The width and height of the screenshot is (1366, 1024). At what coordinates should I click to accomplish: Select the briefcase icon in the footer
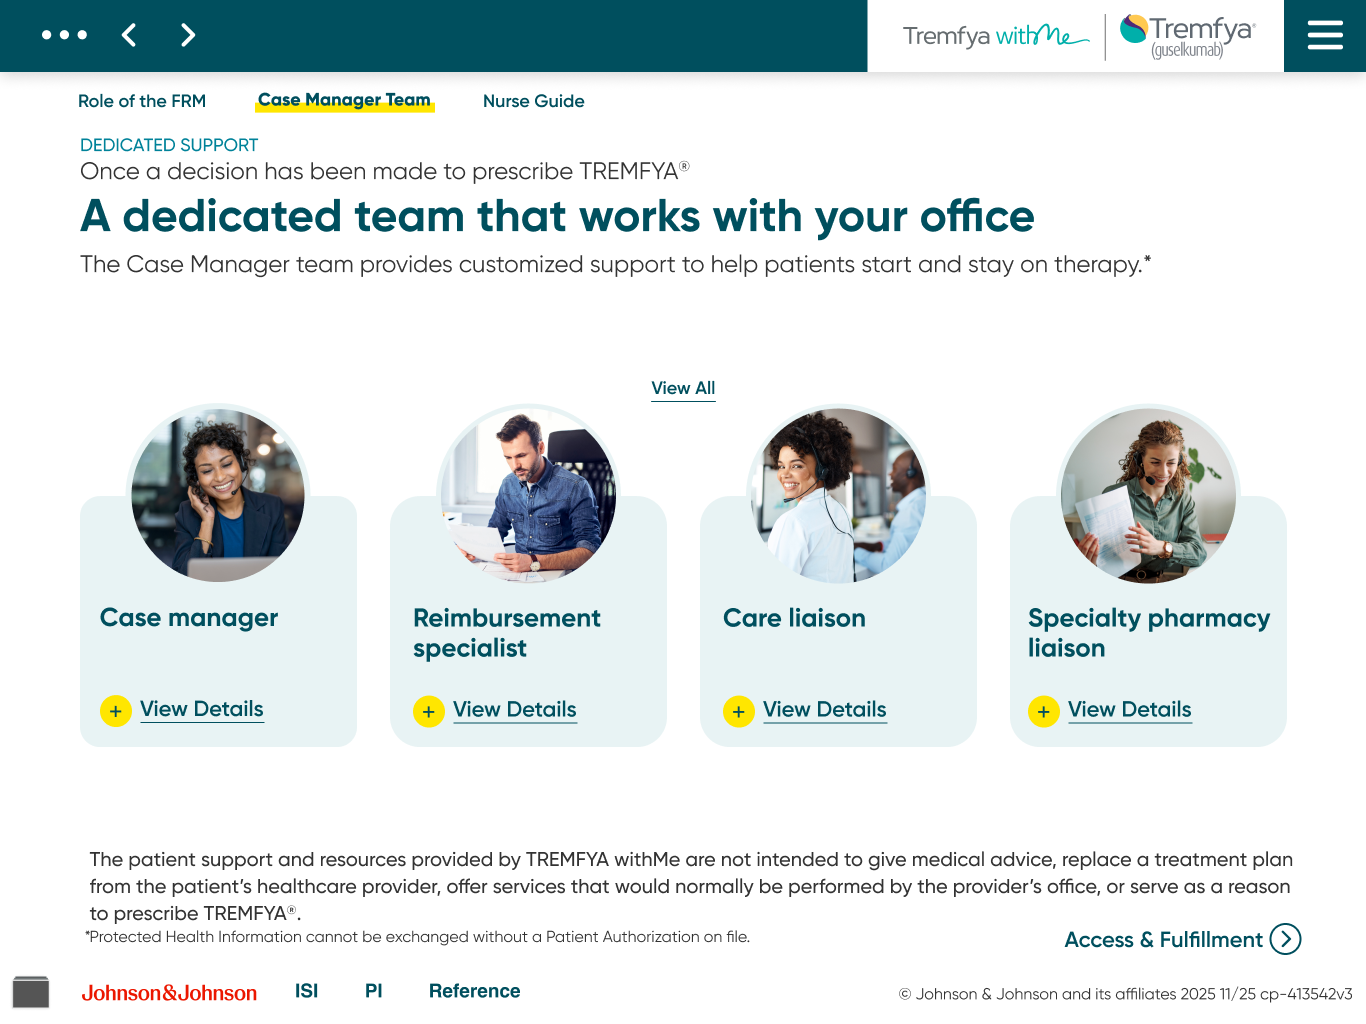click(x=30, y=991)
